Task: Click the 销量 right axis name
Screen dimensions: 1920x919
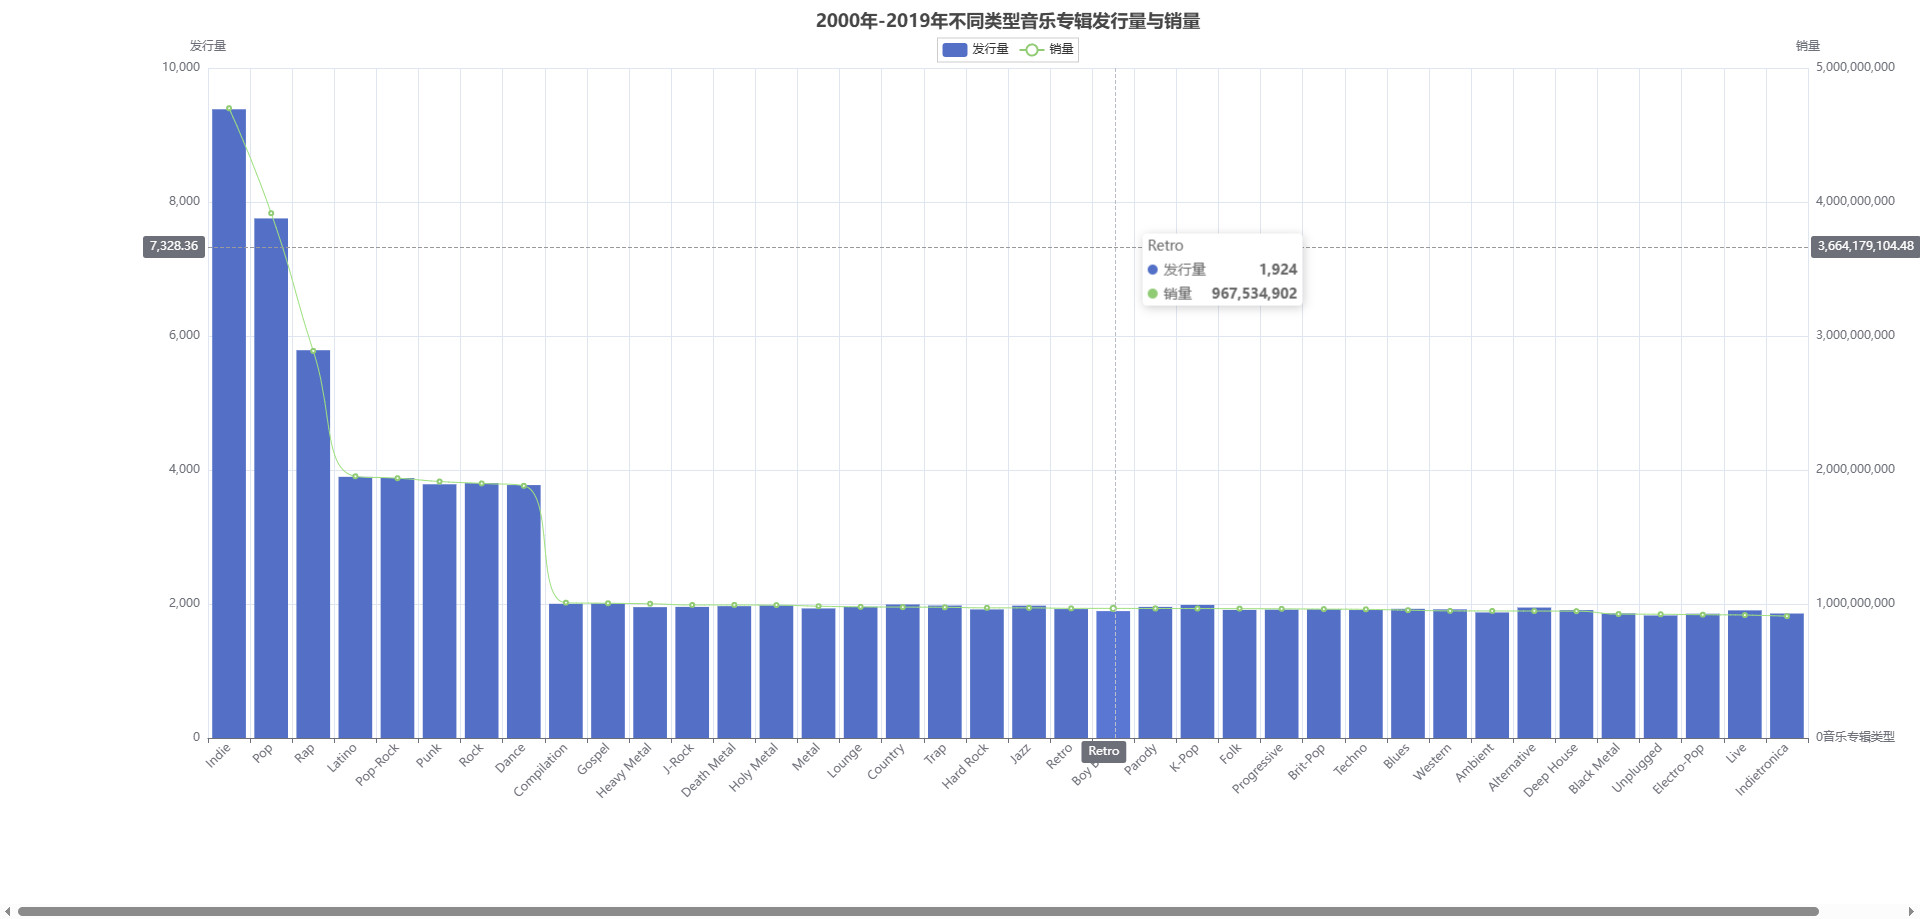Action: click(1808, 46)
